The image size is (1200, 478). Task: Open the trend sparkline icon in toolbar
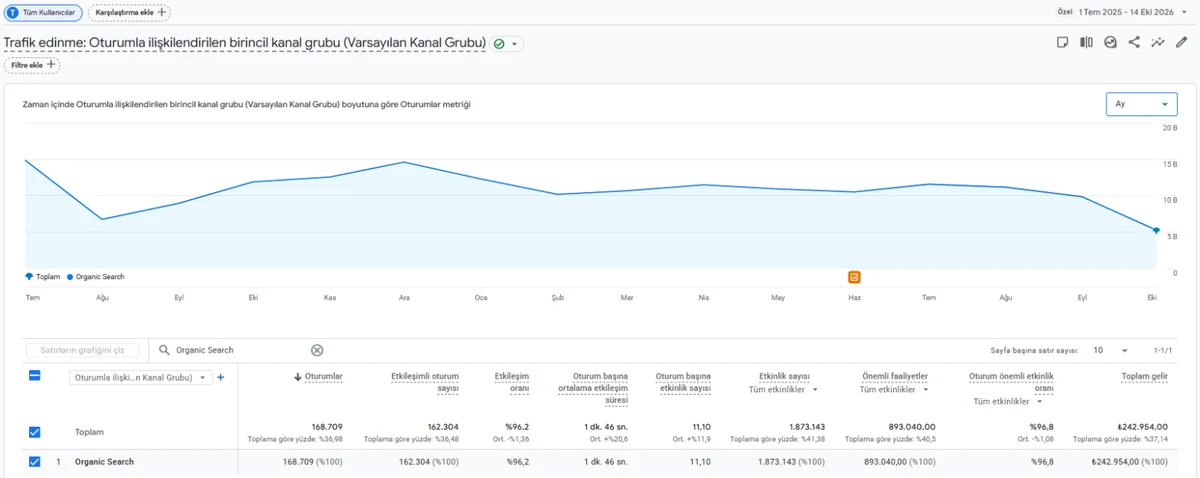click(x=1158, y=43)
